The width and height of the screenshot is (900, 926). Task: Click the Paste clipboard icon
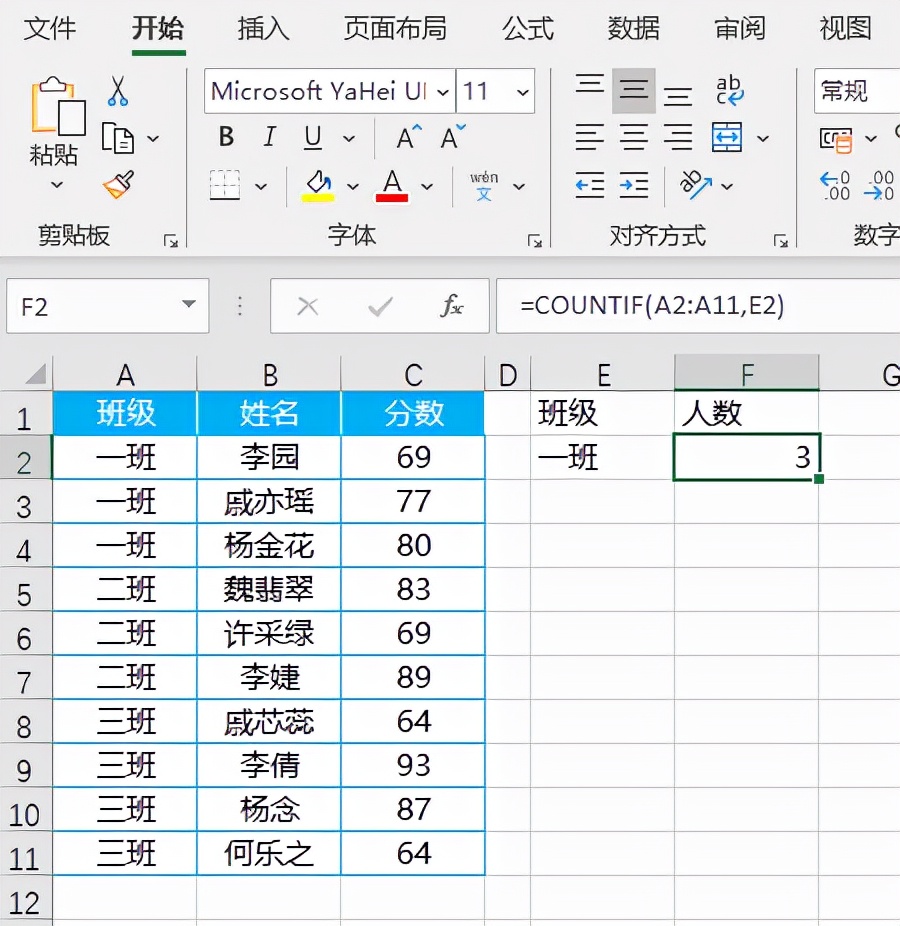(57, 106)
